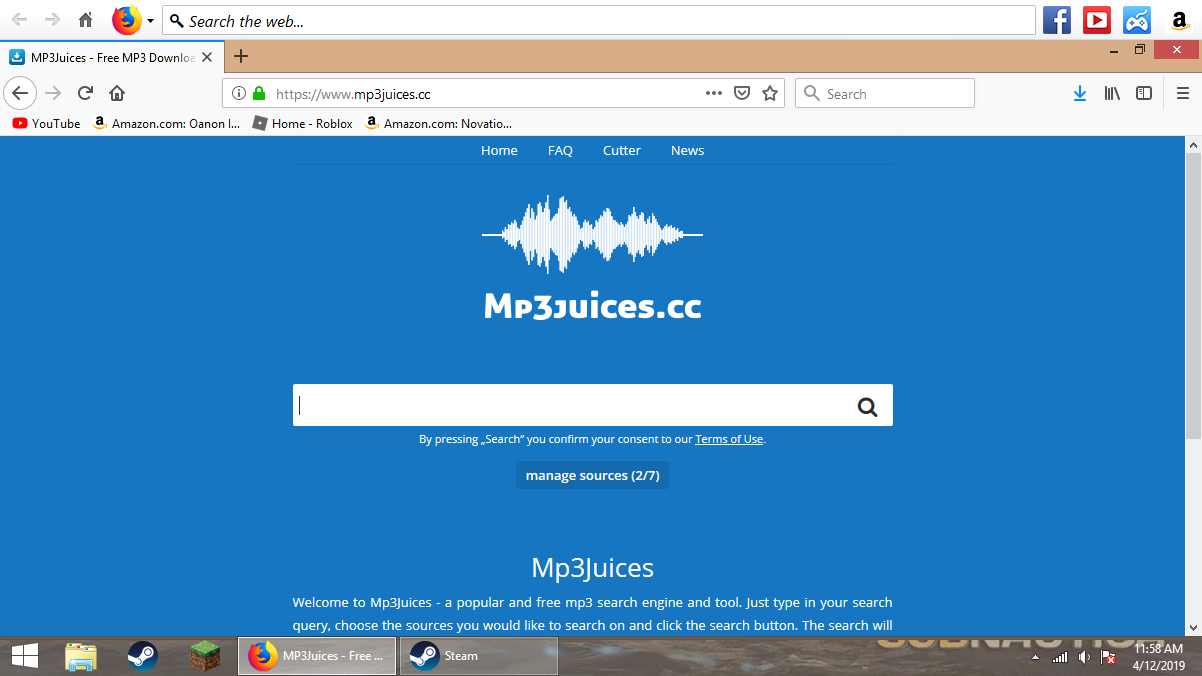Expand the dropdown arrow next to Firefox logo
Screen dimensions: 1202x676
click(151, 21)
